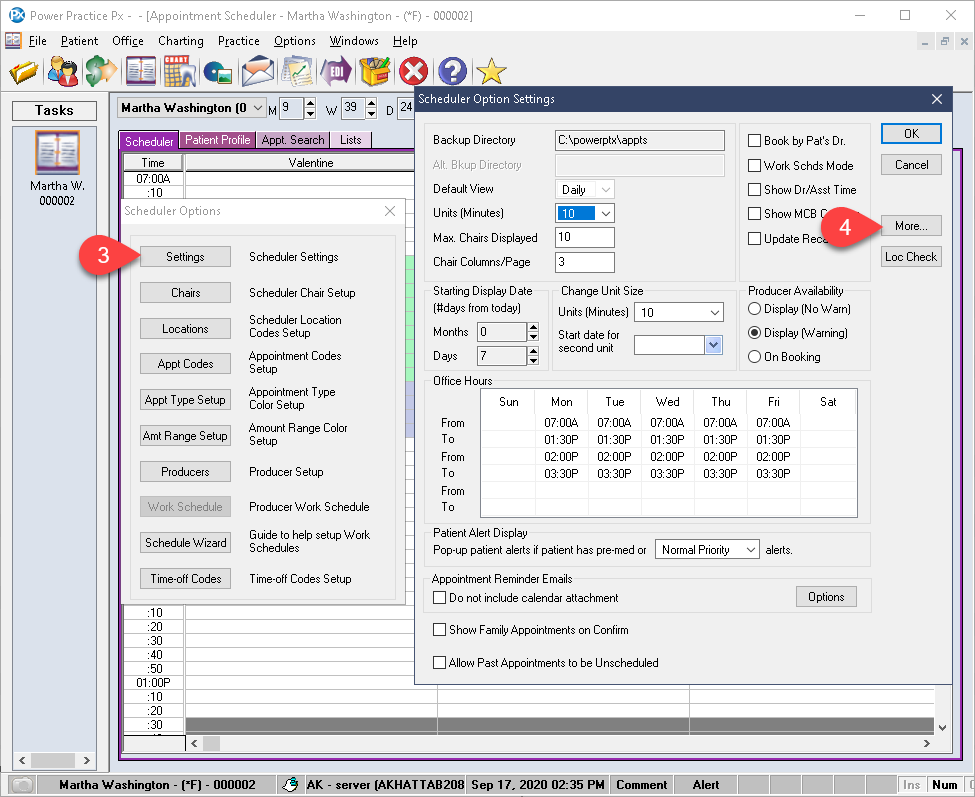Click the Chairs button
975x797 pixels.
(x=185, y=293)
